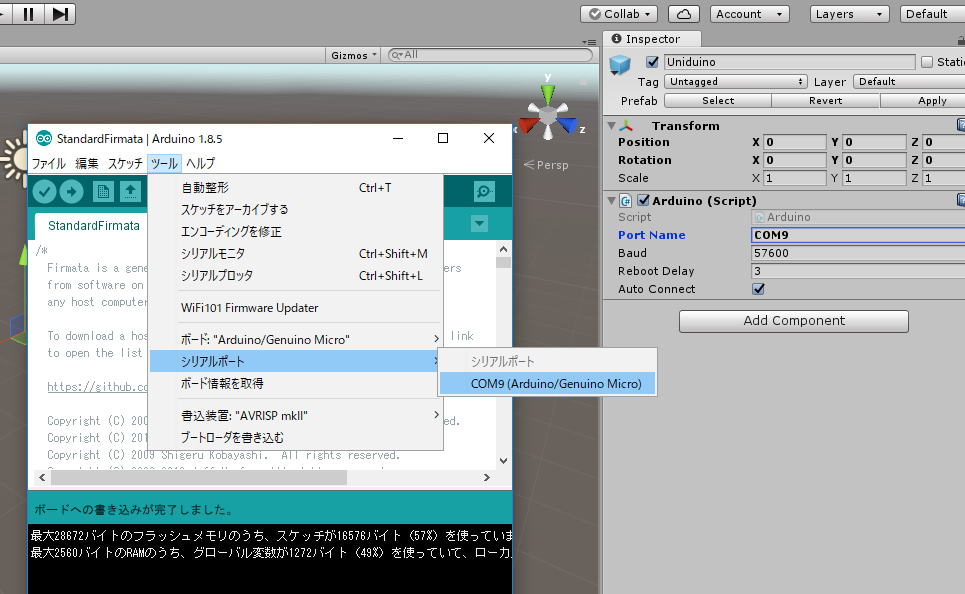Screen dimensions: 965x594
Task: Click the Arduino script C# icon
Action: point(626,201)
